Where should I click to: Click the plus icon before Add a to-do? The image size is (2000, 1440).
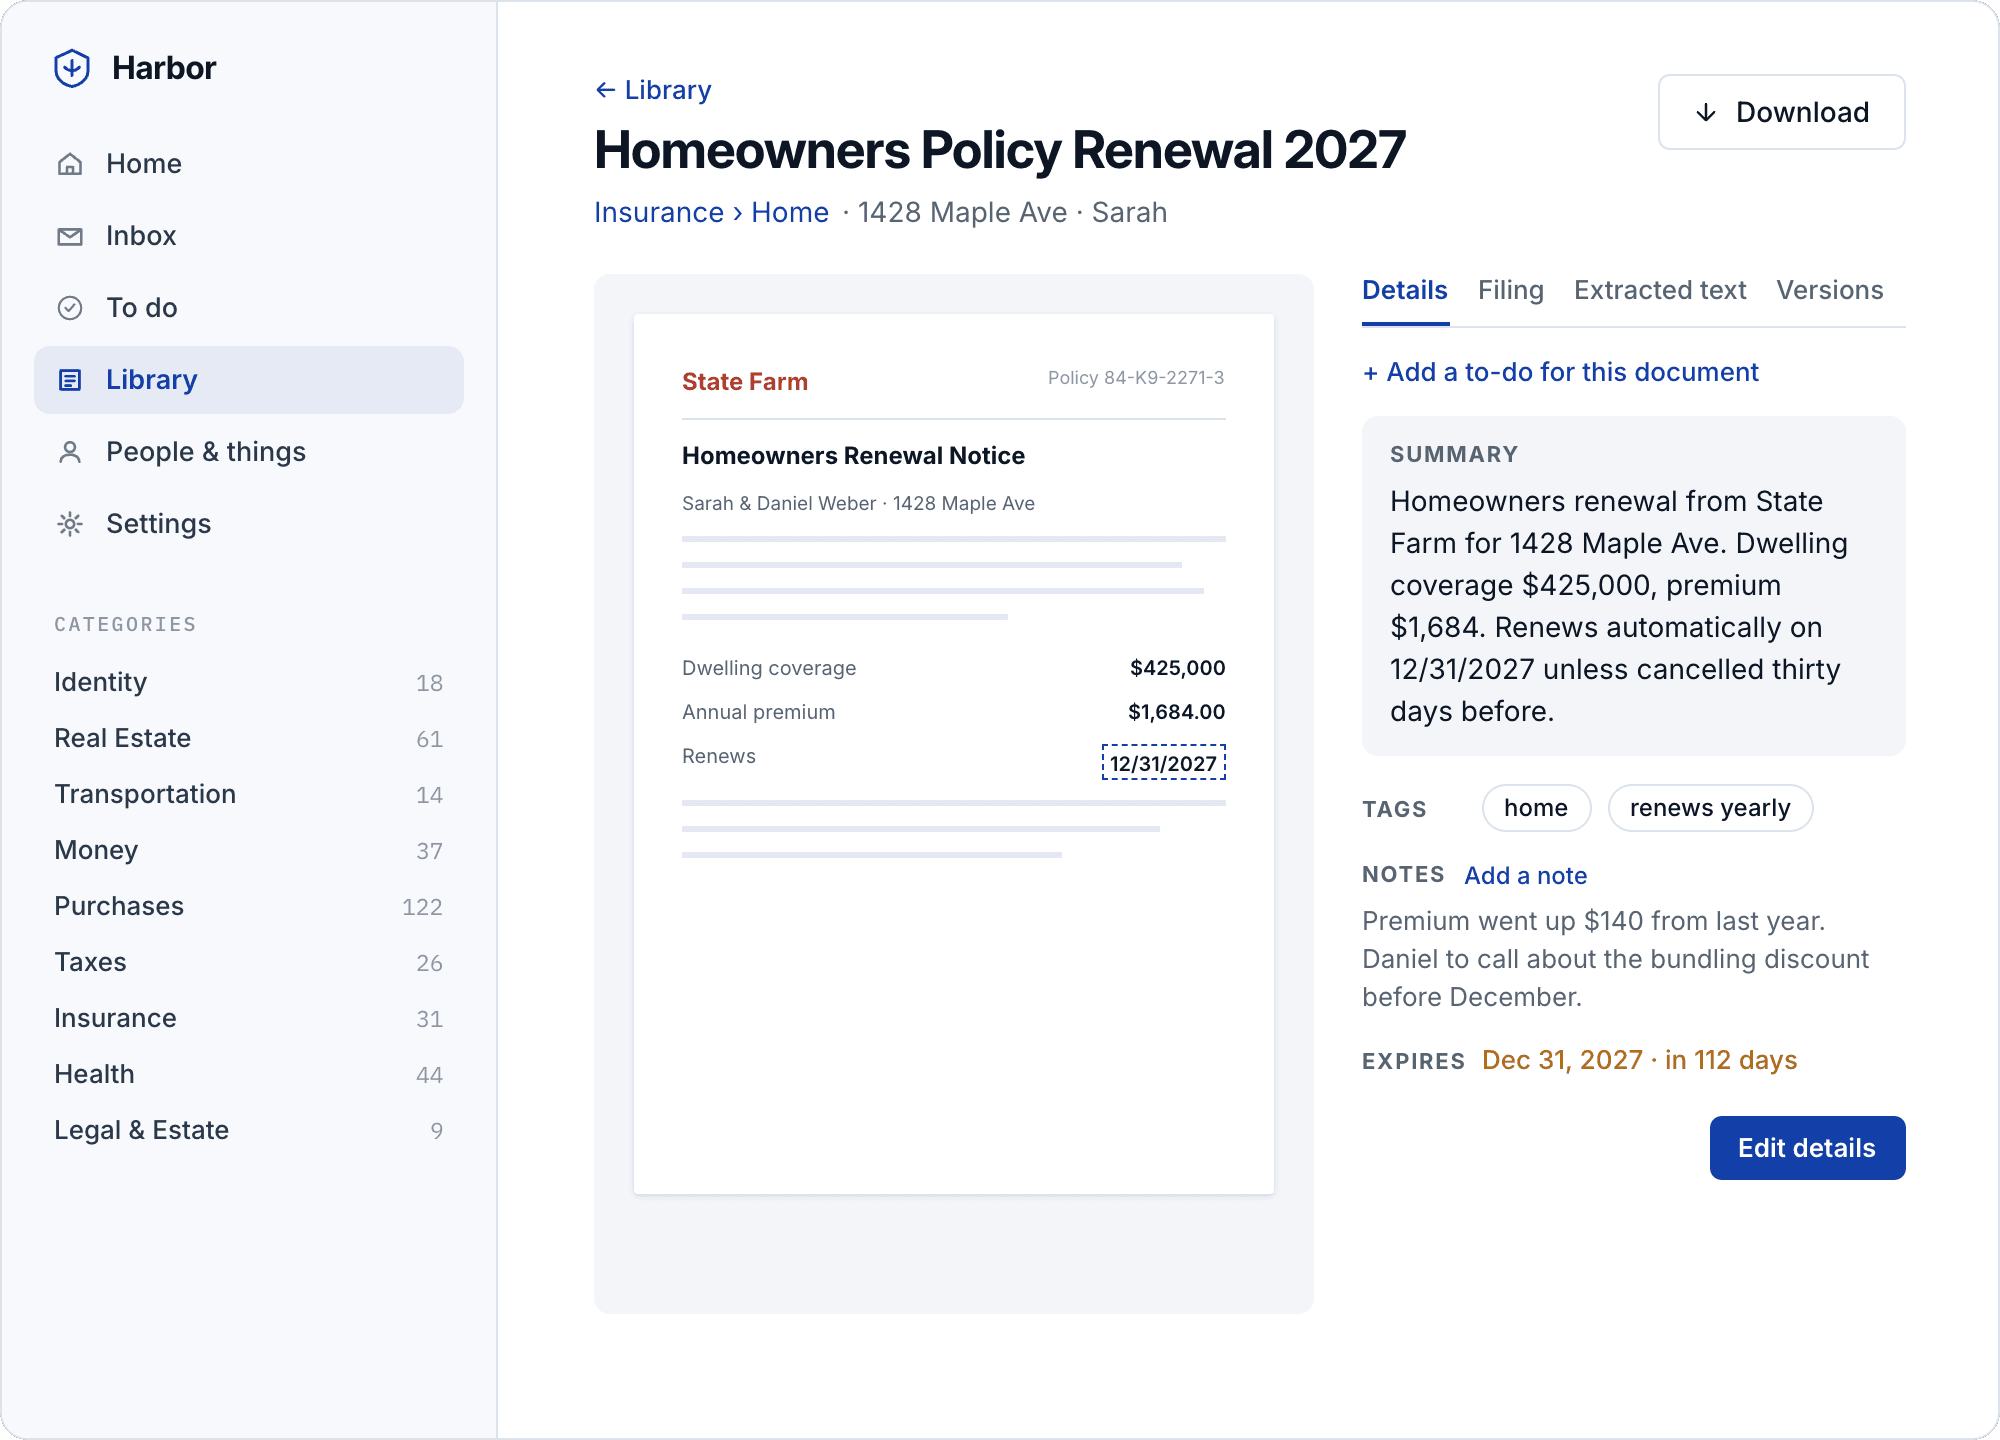(1371, 373)
